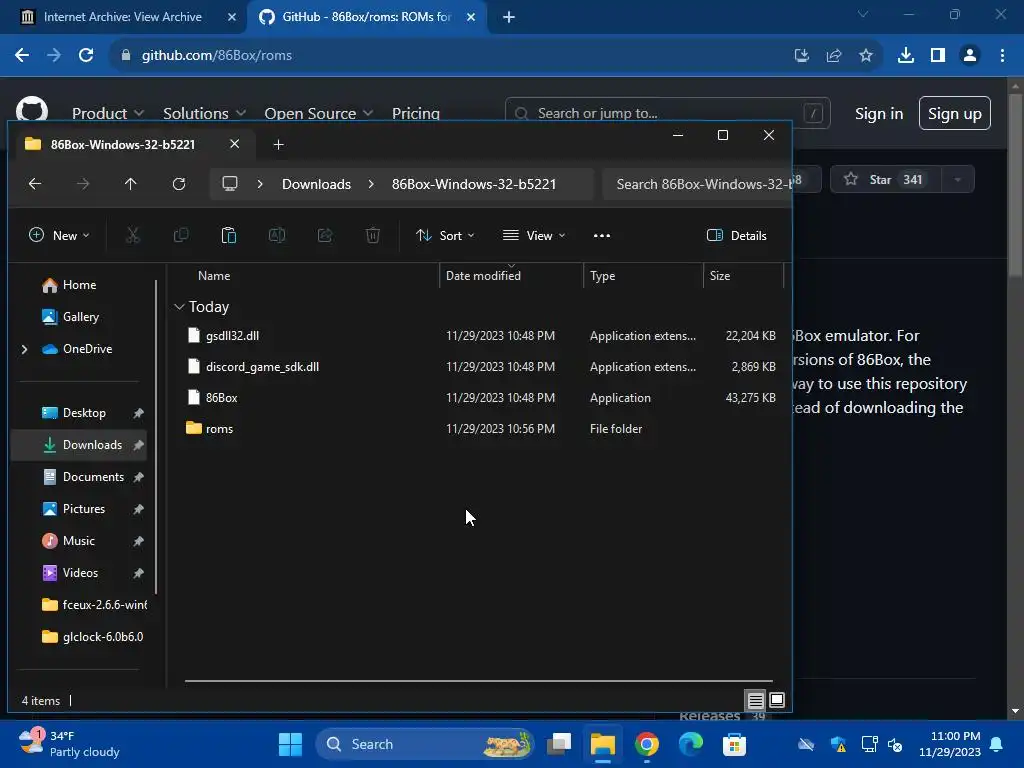Select the GitHub 86Box/roms browser tab
This screenshot has height=768, width=1024.
coord(366,17)
